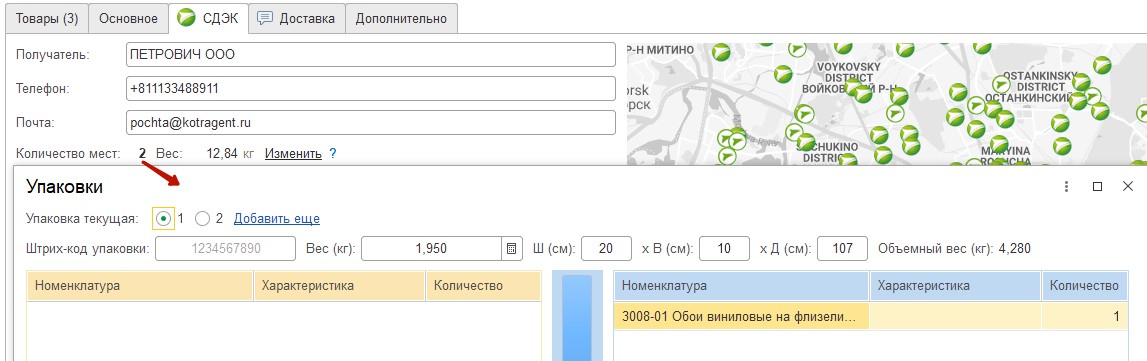Click the question mark help icon
This screenshot has height=361, width=1147.
click(332, 153)
